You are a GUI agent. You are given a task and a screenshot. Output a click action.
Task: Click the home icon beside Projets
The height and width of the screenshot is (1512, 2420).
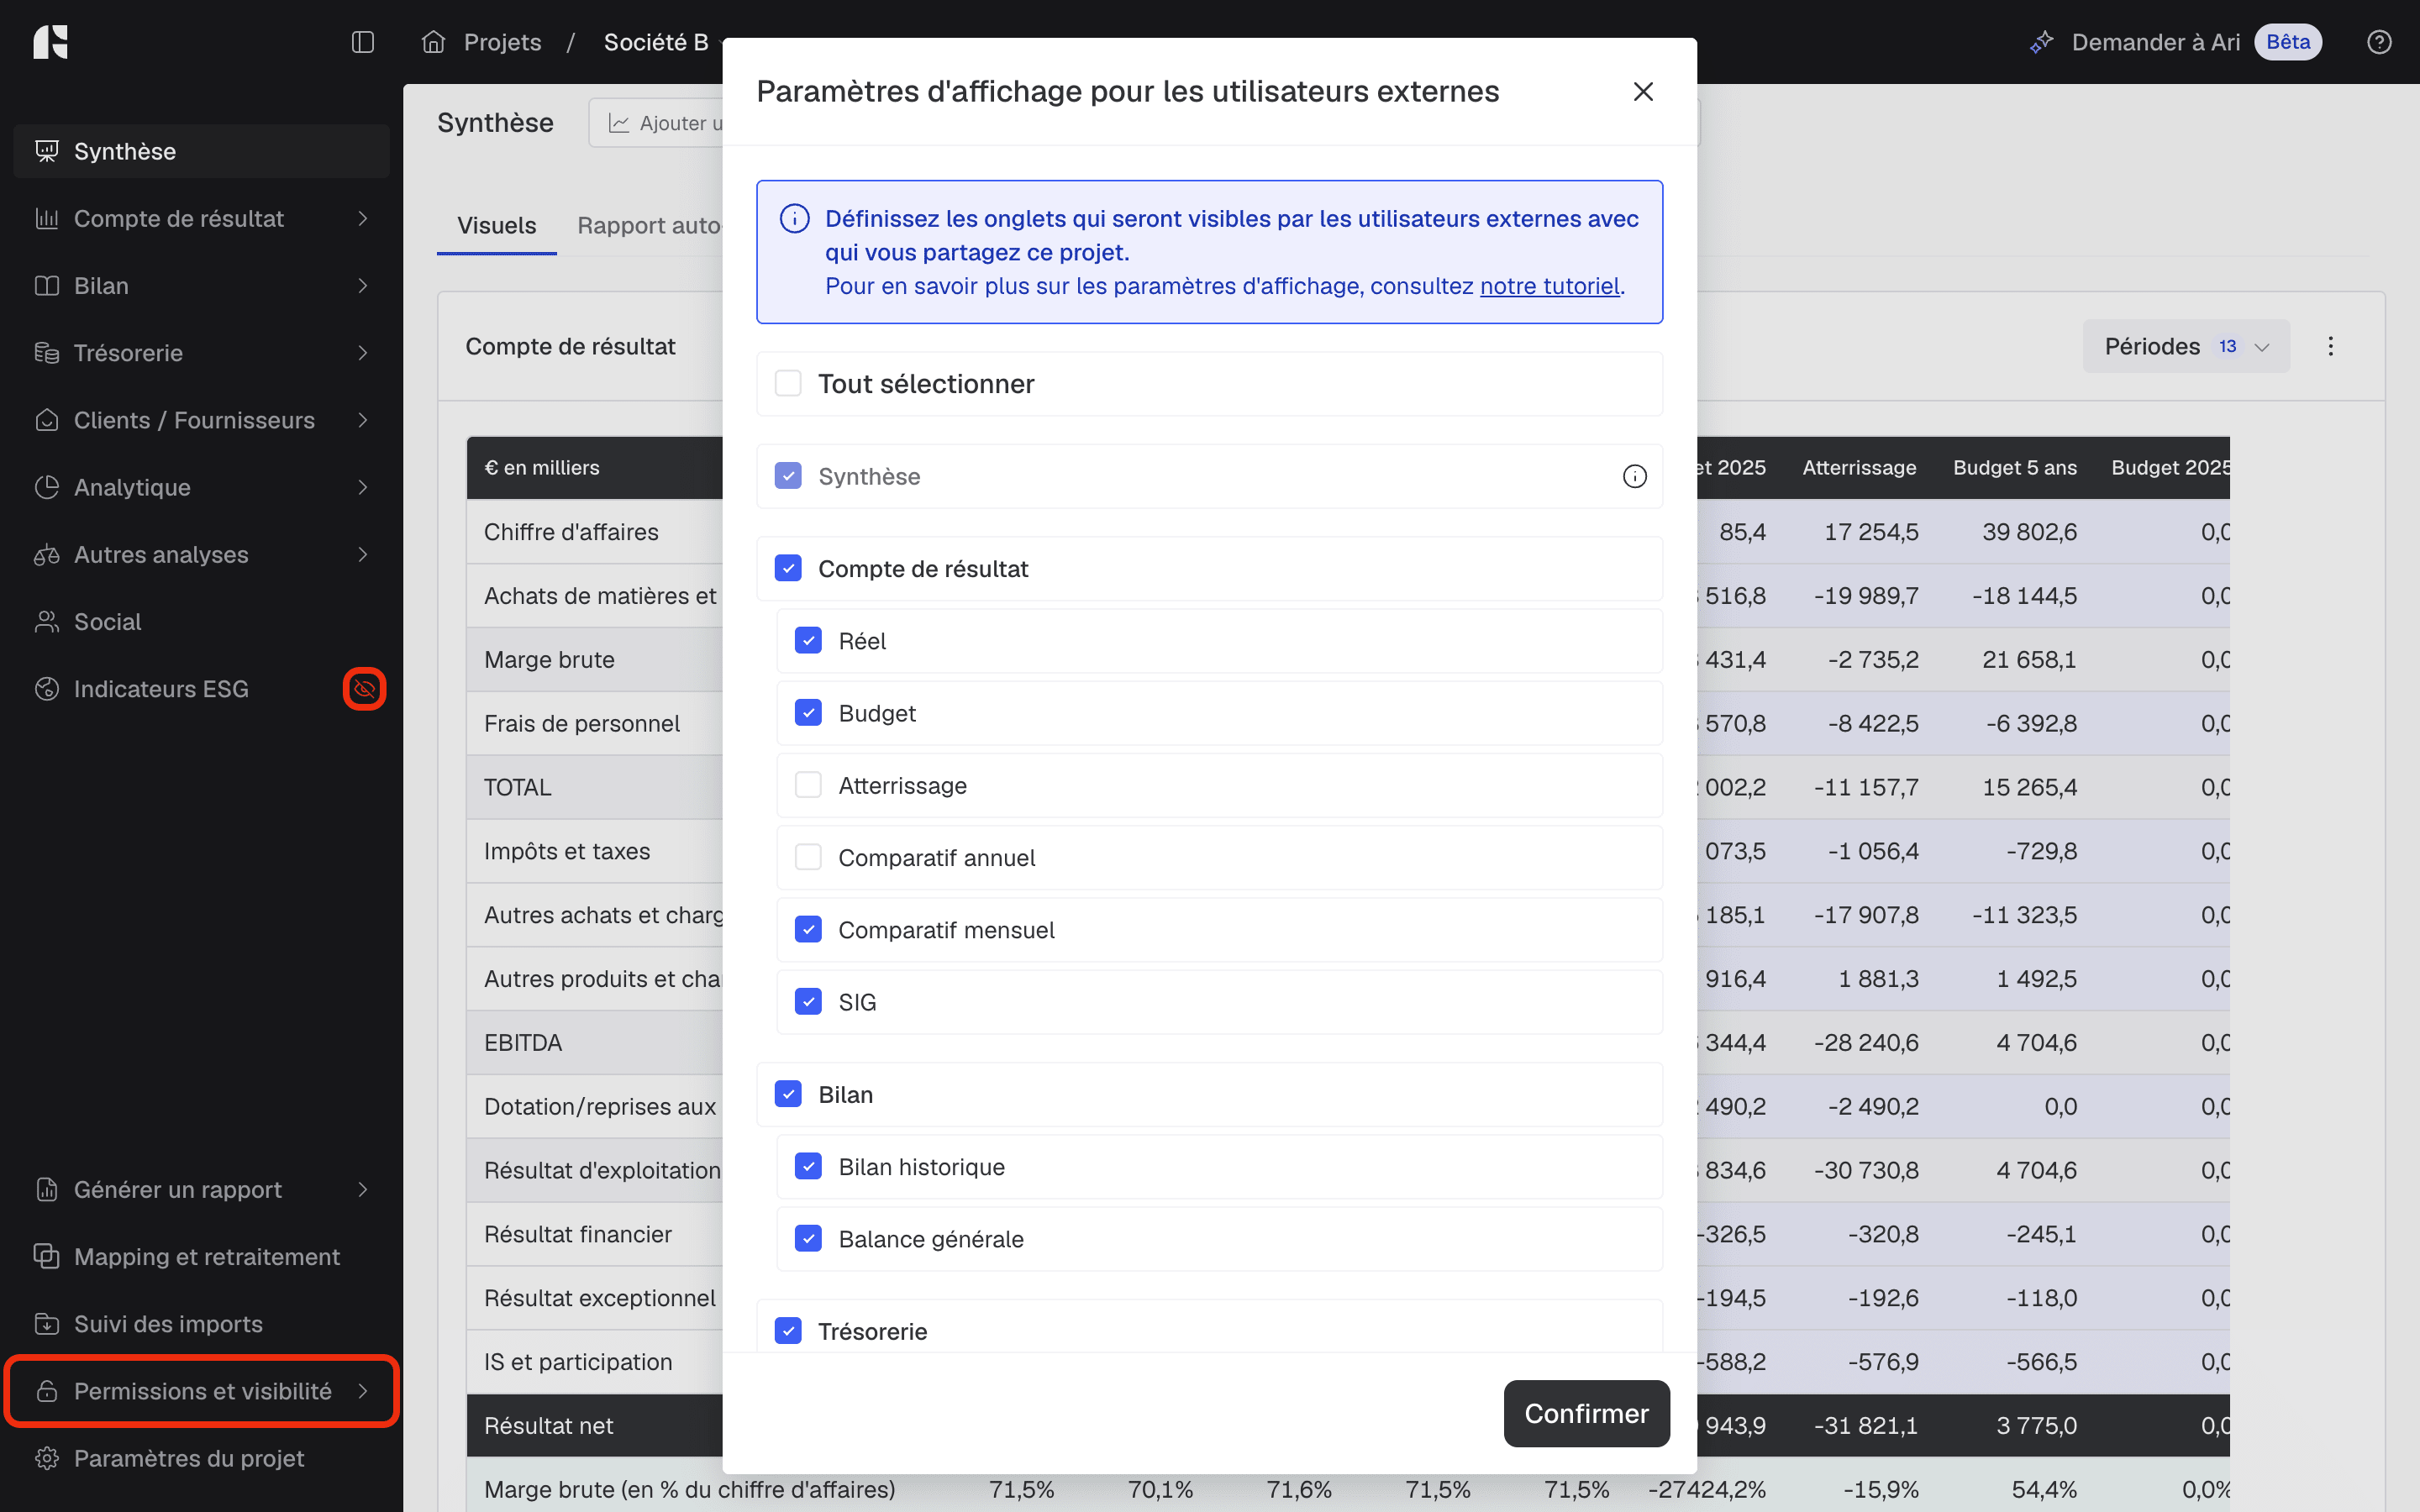433,42
